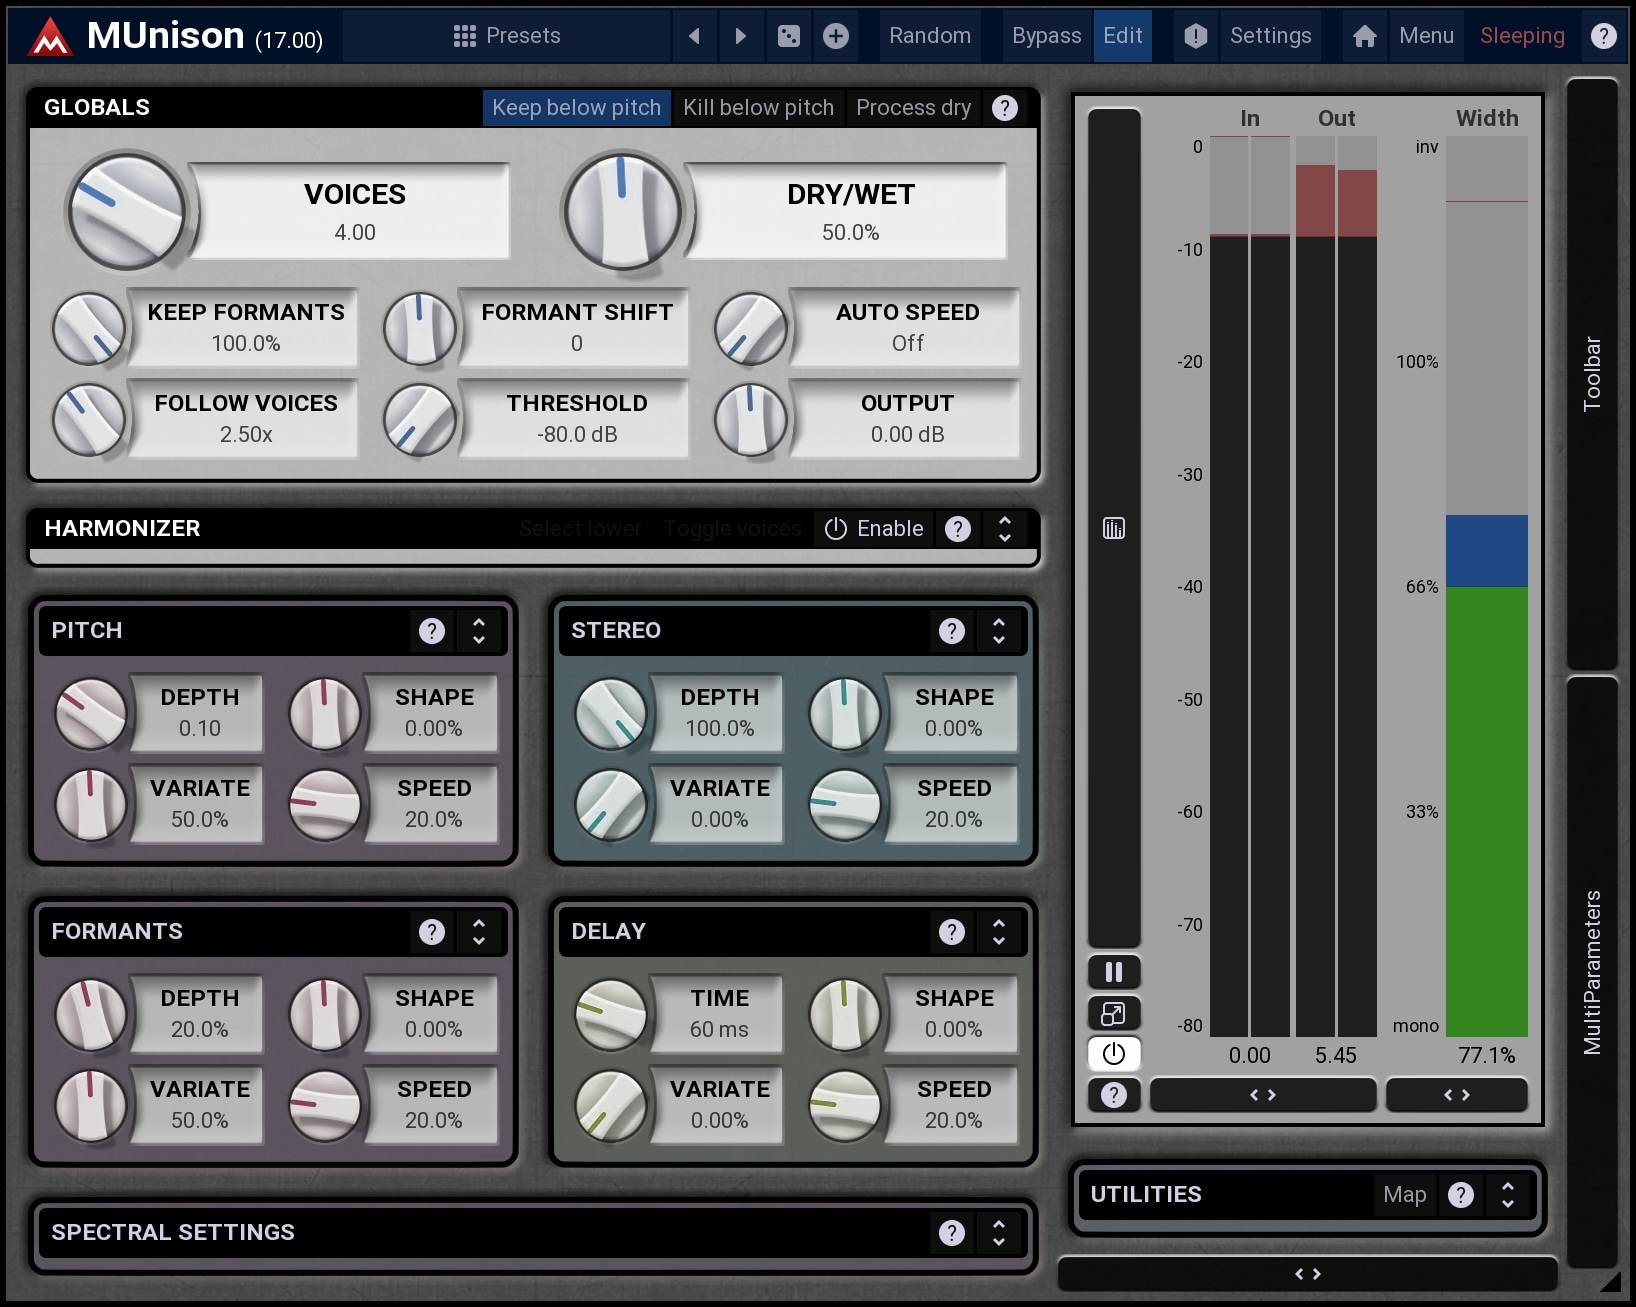Enable the Harmonizer section
This screenshot has height=1307, width=1636.
click(x=874, y=528)
